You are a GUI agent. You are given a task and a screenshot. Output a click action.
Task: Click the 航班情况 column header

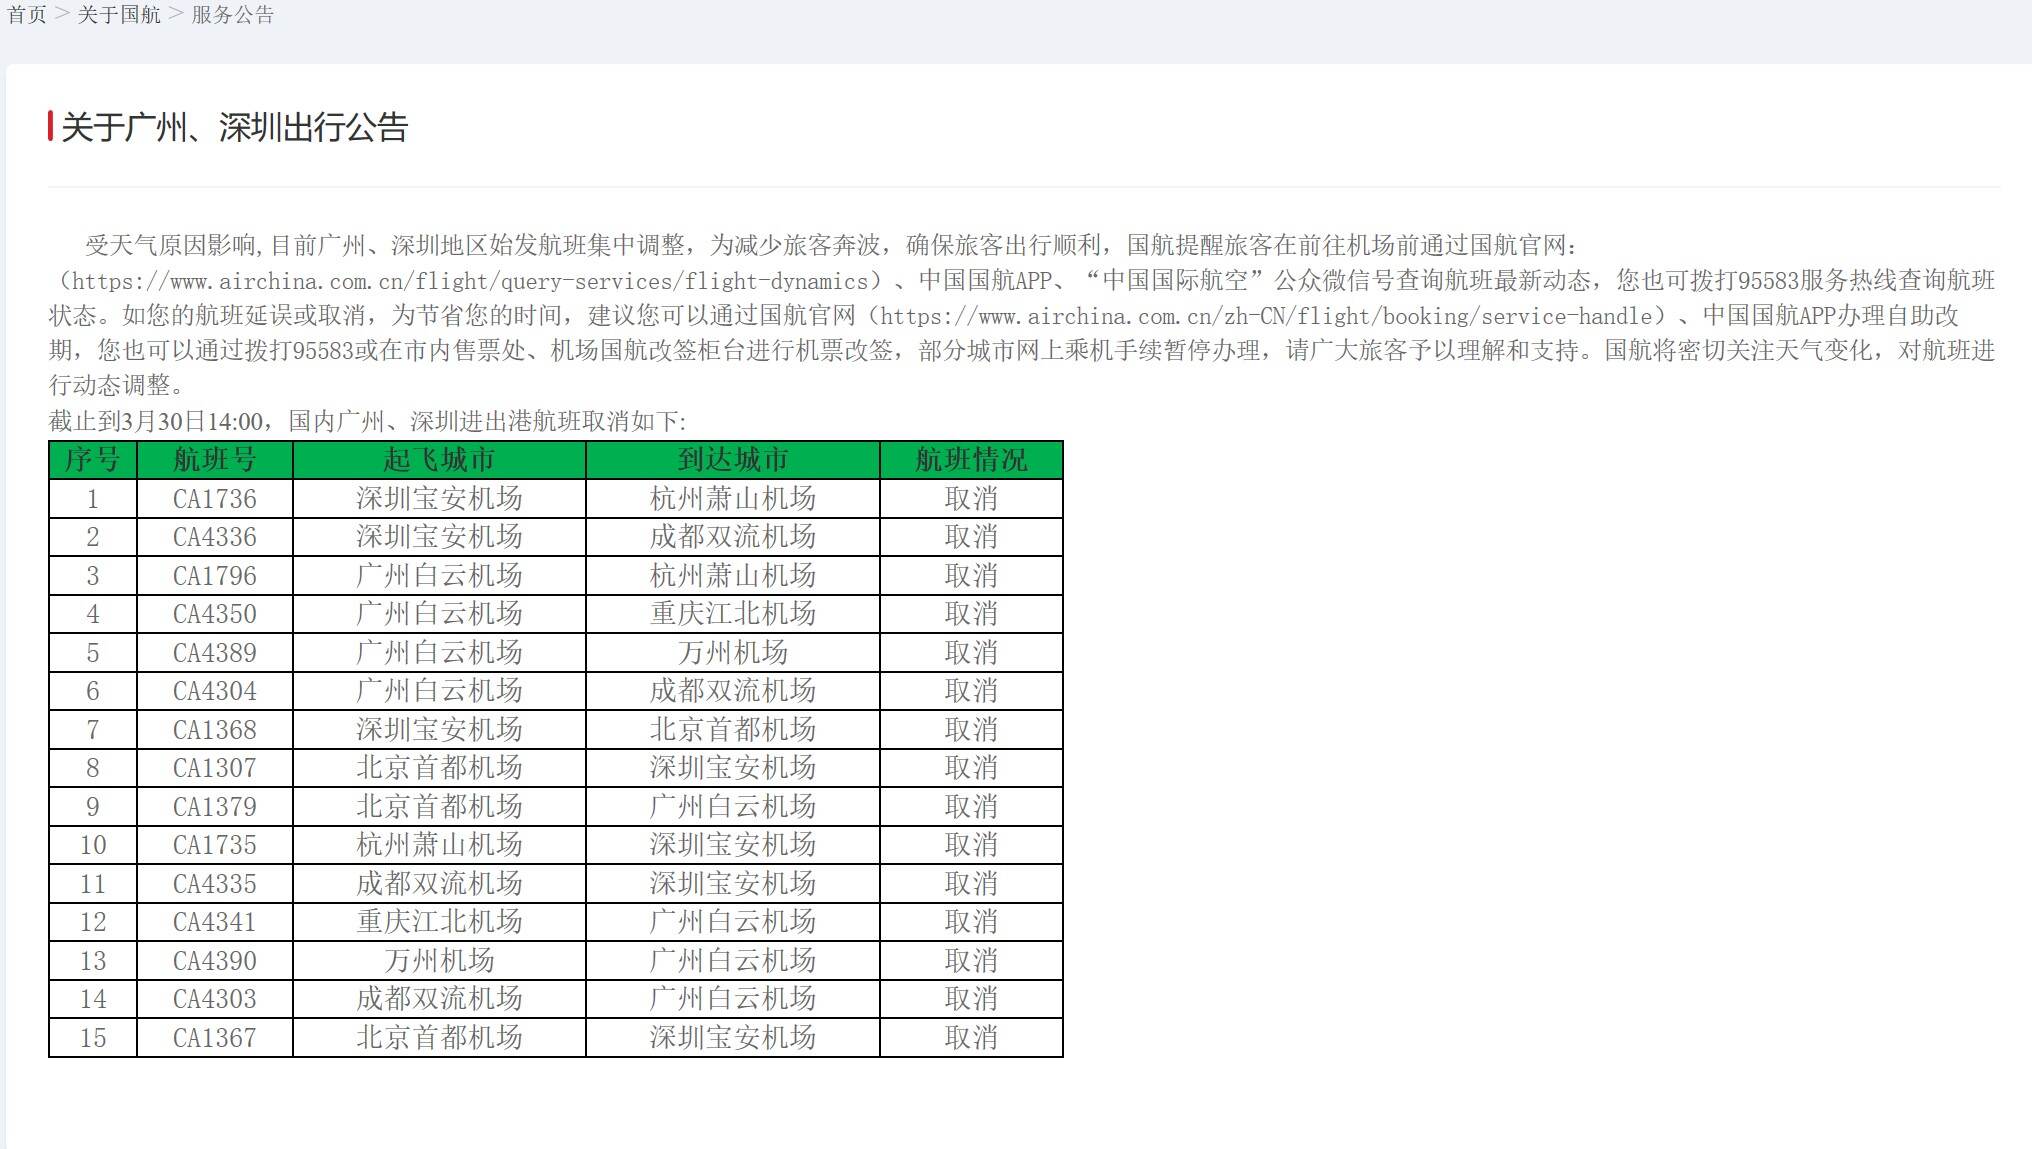[968, 460]
